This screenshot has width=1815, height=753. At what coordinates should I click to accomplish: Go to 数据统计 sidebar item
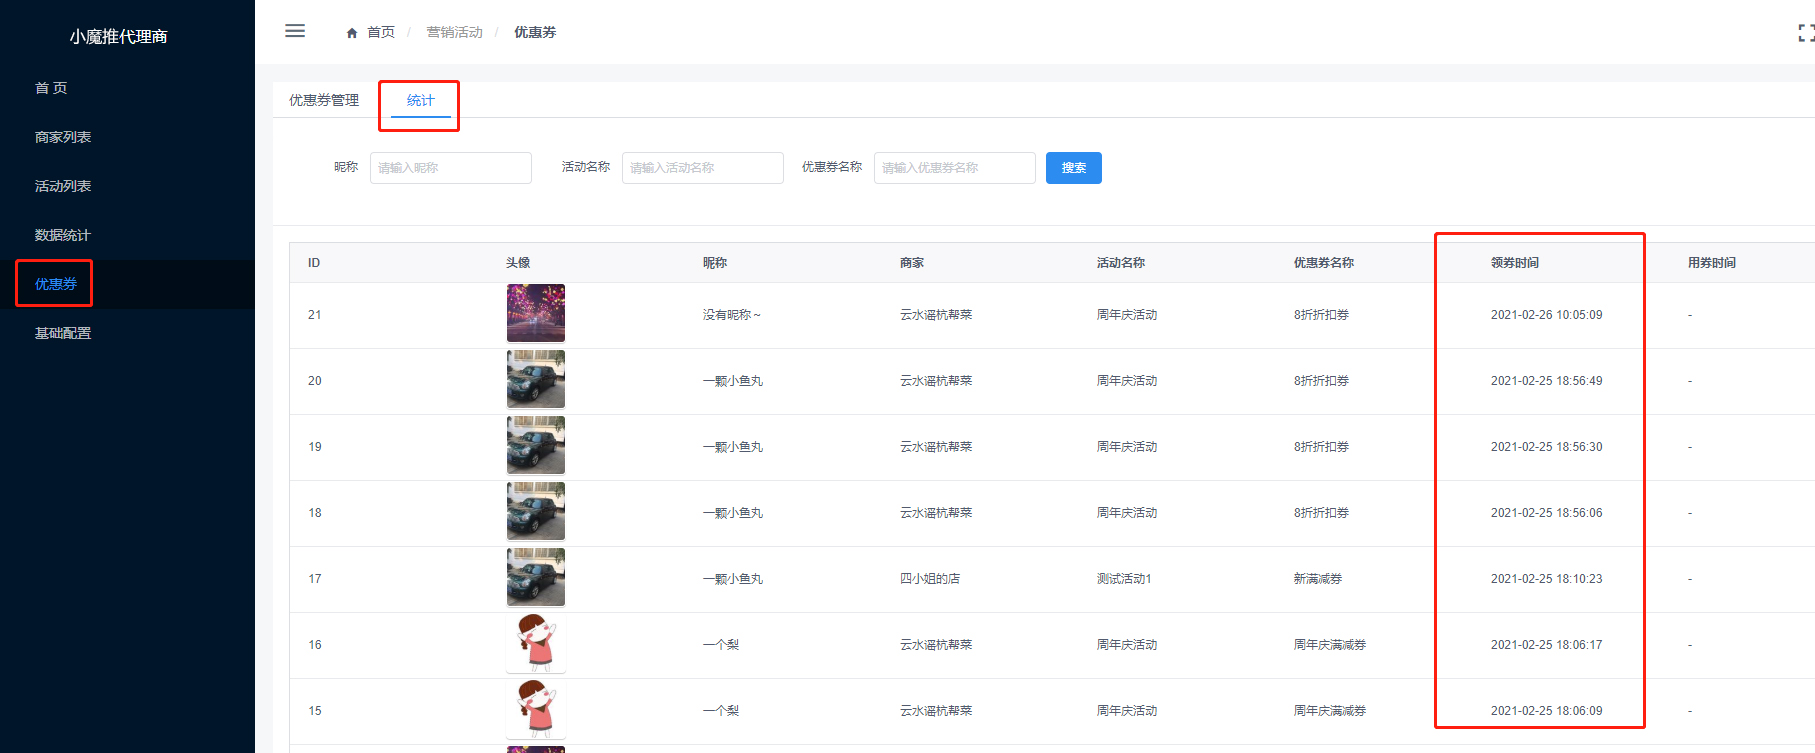(63, 235)
